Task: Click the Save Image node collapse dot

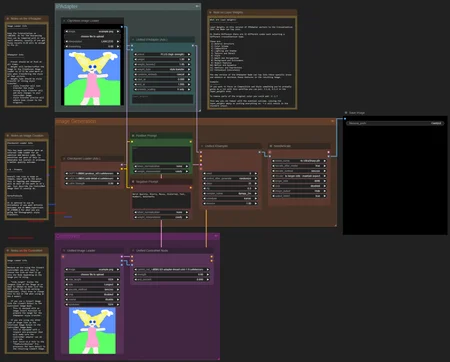Action: tap(346, 113)
